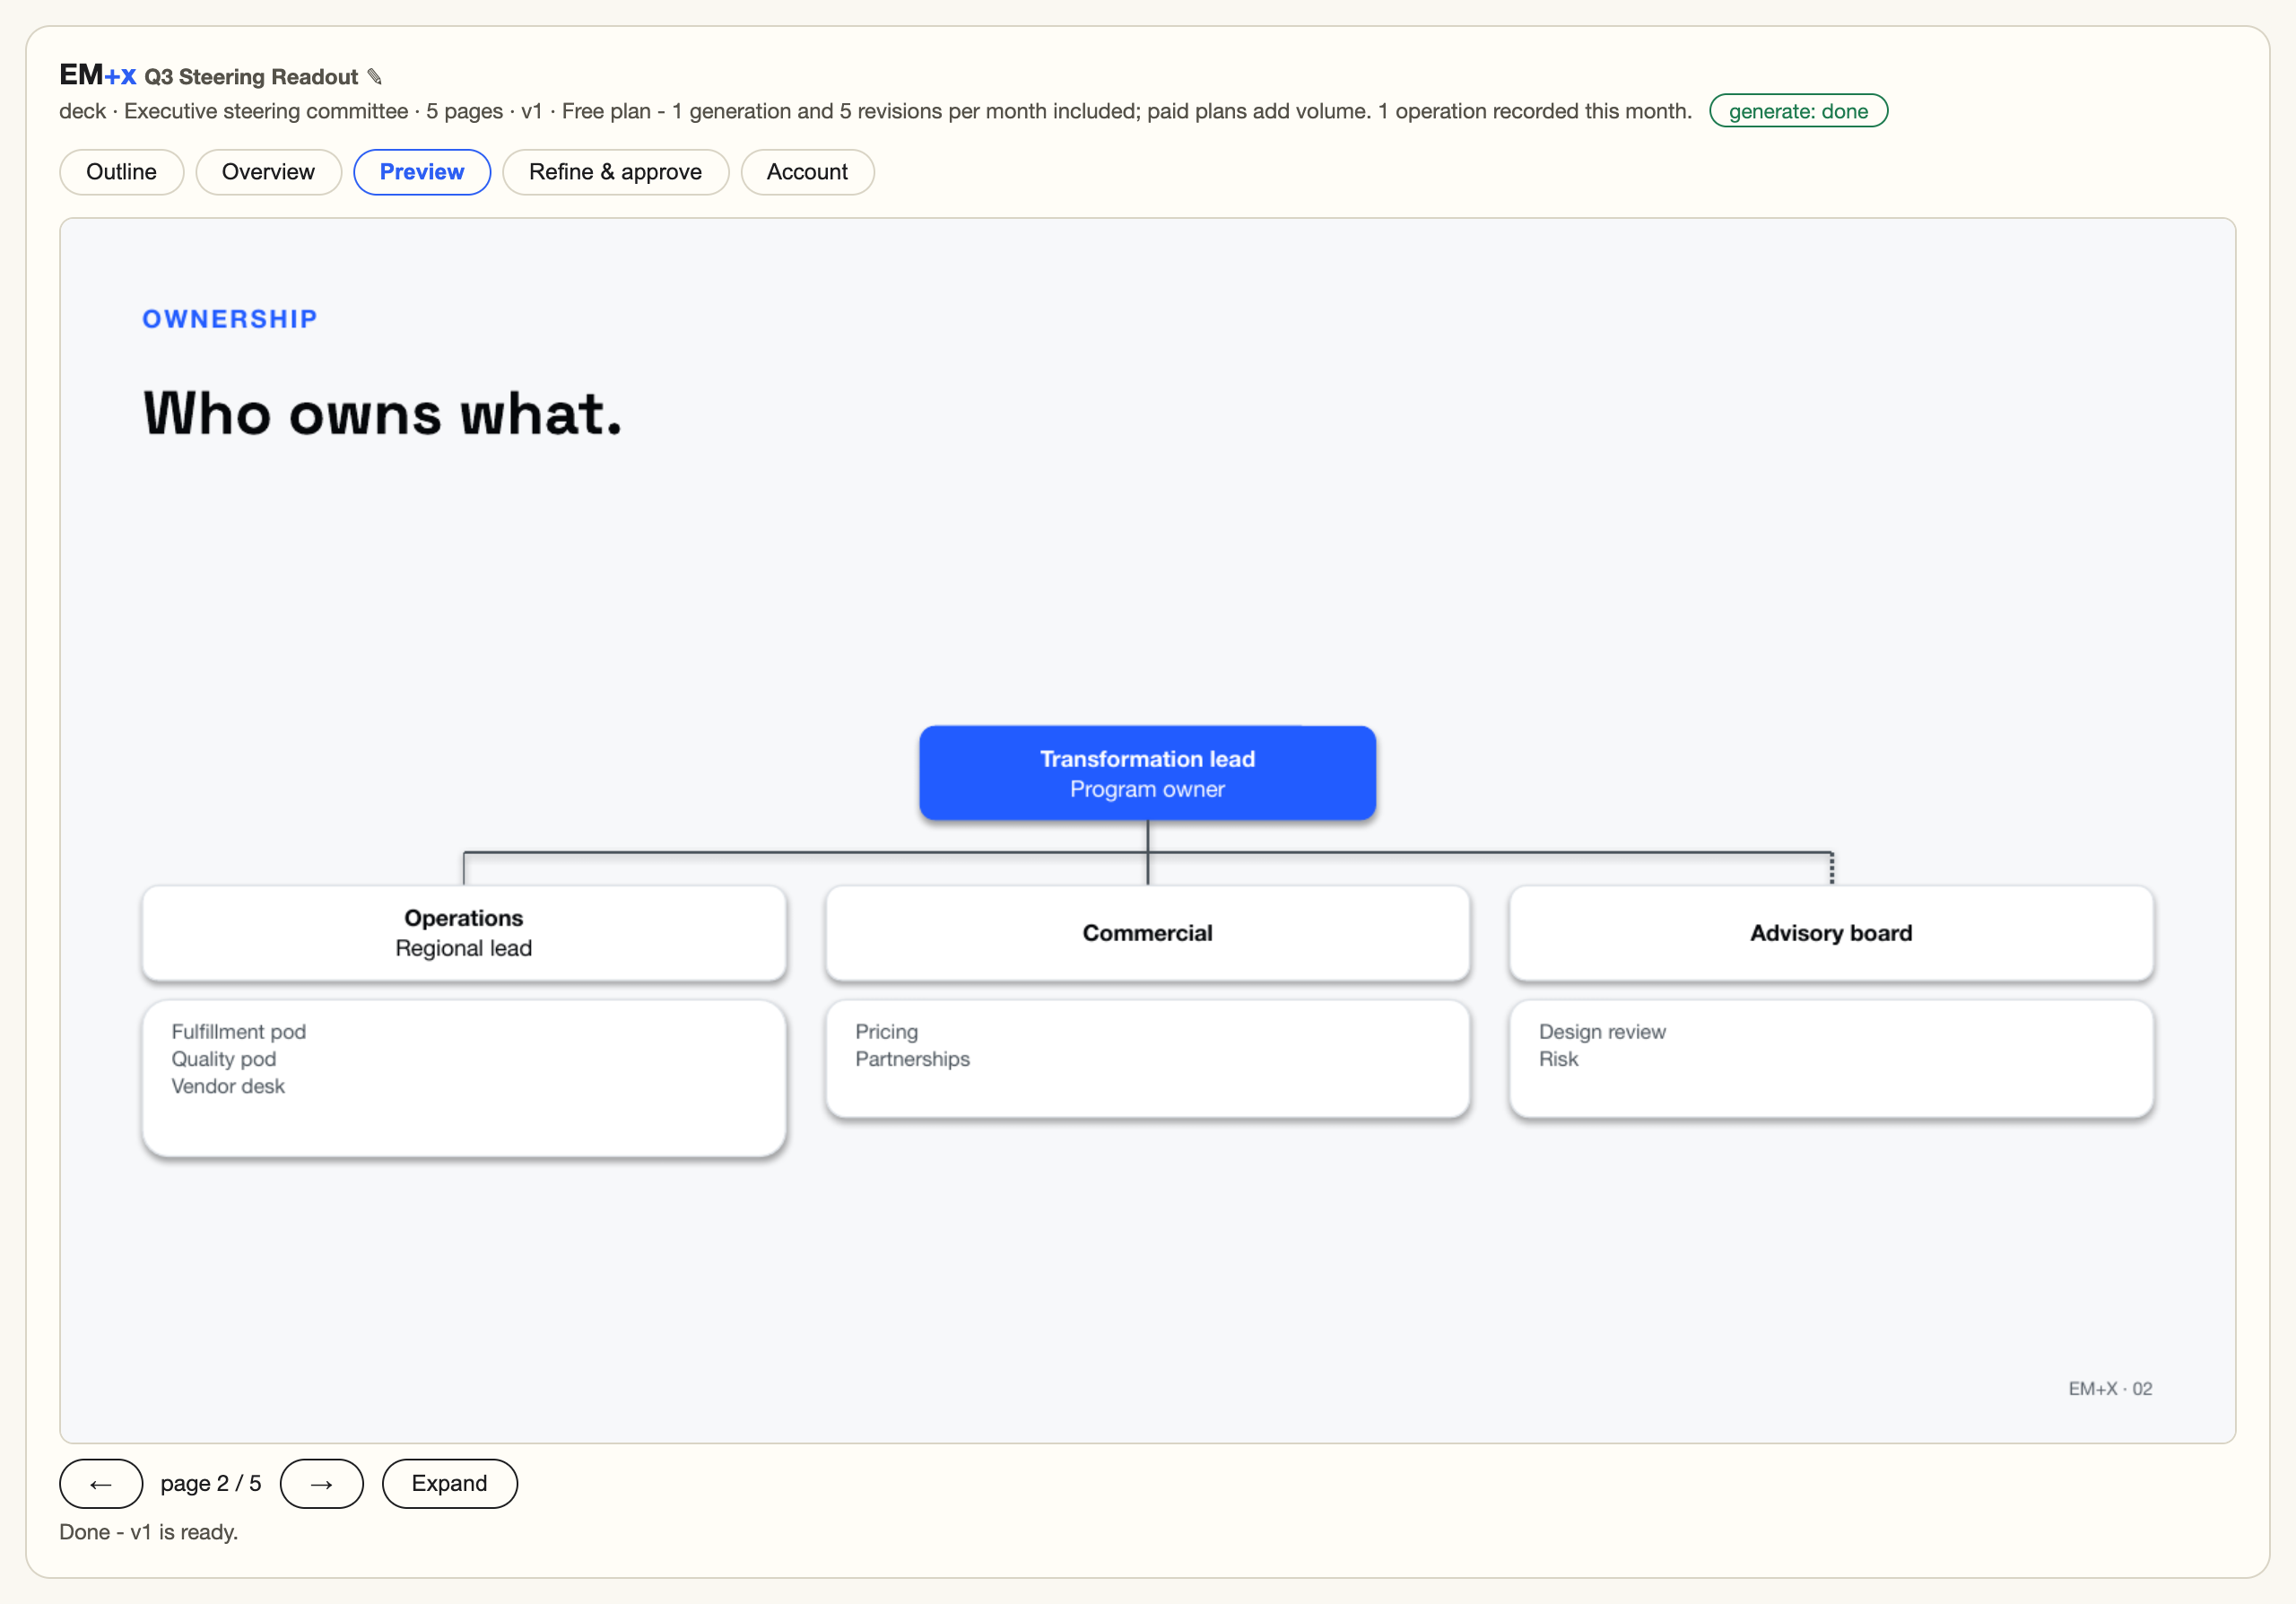Click 'Risk' text in Advisory list

coord(1558,1059)
